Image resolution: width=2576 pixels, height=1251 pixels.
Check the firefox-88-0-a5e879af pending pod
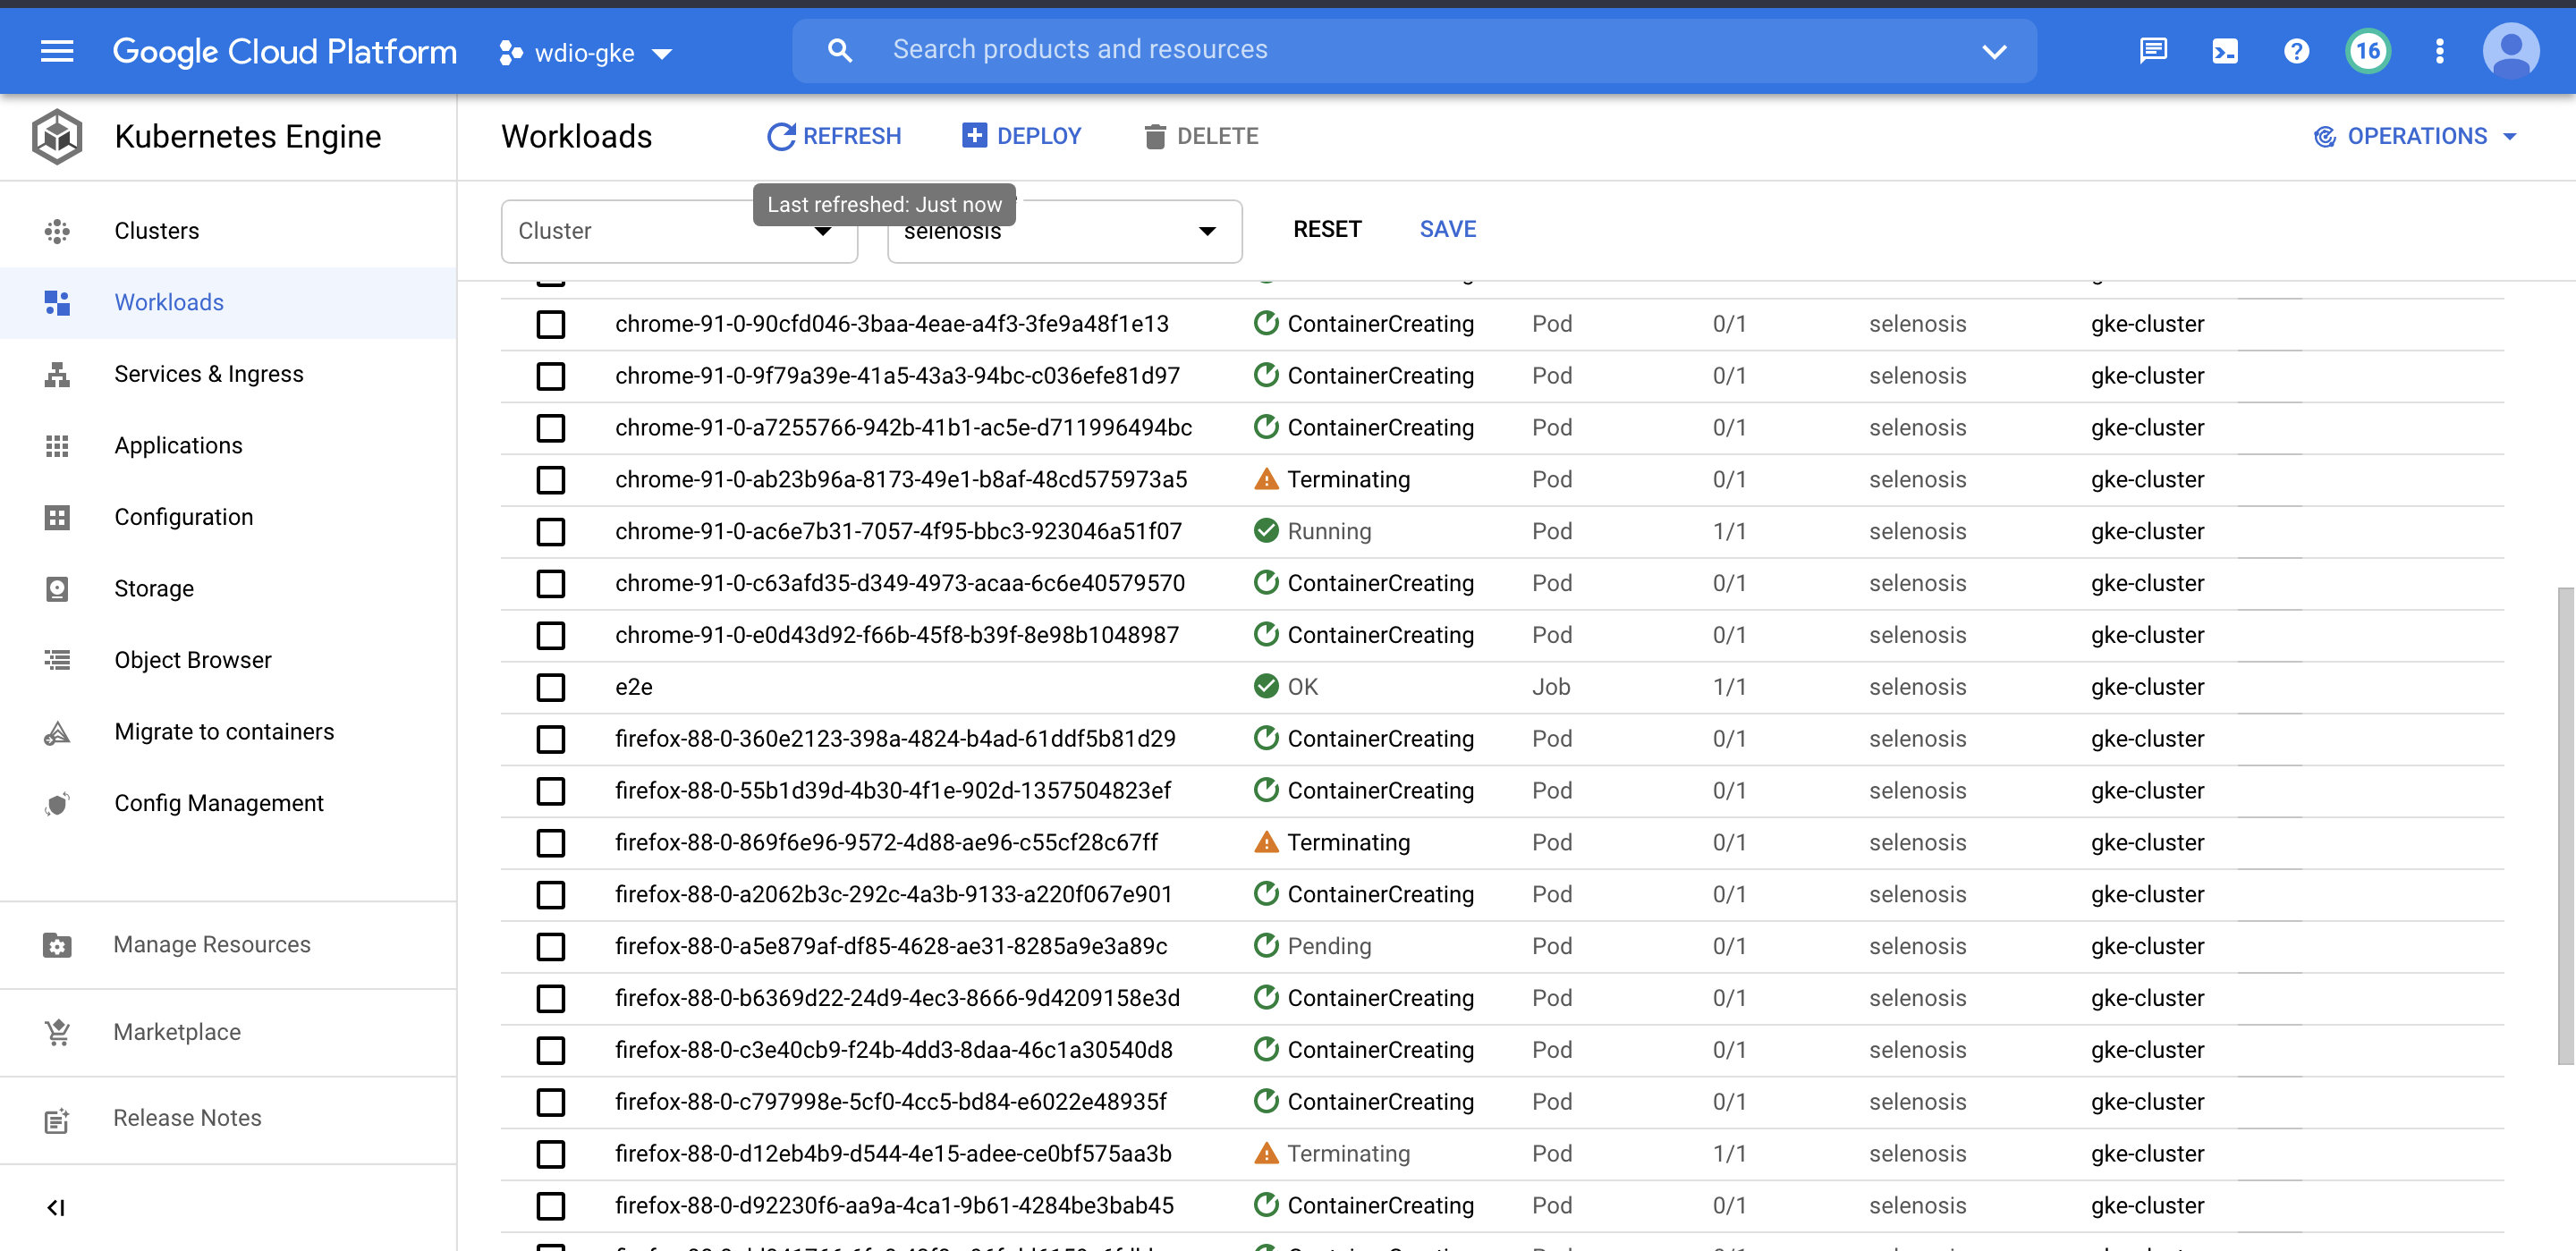click(x=550, y=947)
